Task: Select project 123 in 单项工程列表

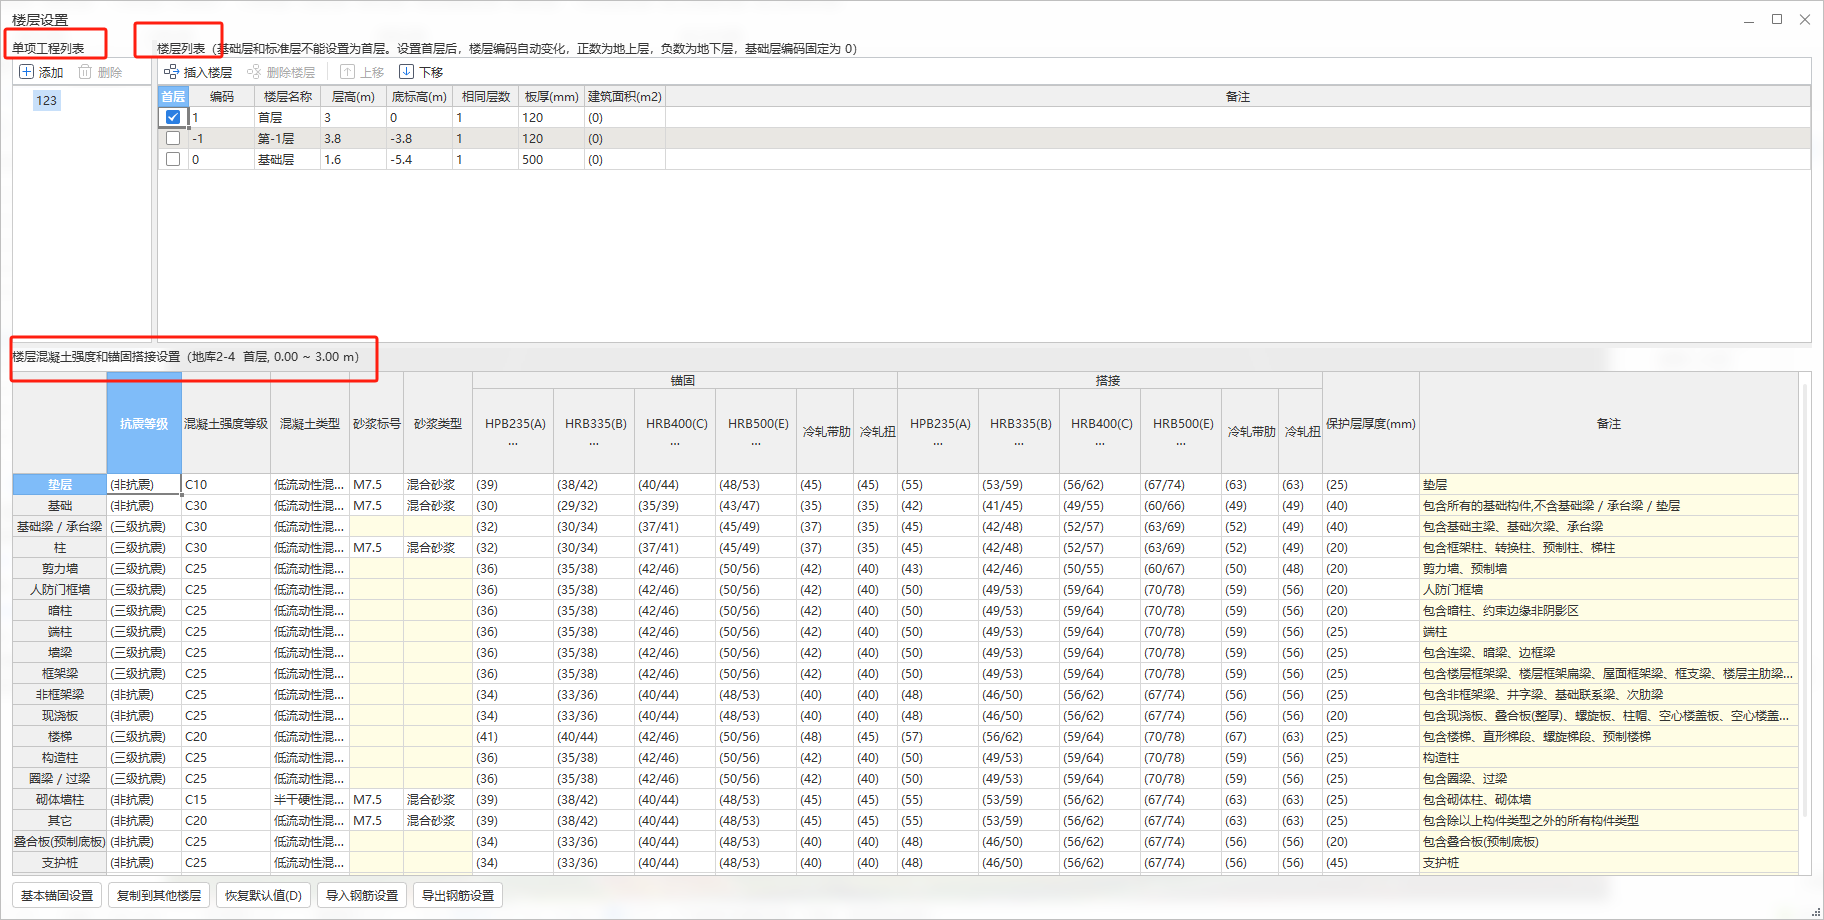Action: pos(46,100)
